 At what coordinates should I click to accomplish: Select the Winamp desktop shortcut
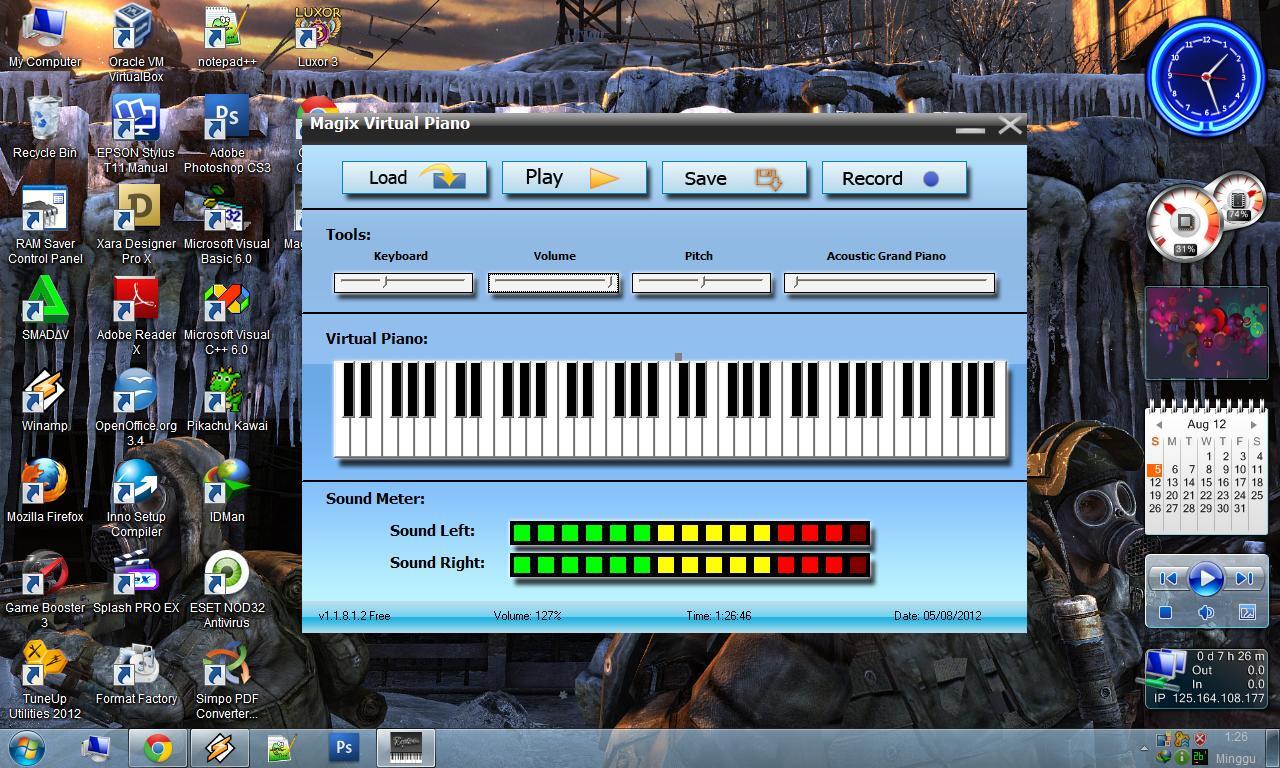(44, 400)
